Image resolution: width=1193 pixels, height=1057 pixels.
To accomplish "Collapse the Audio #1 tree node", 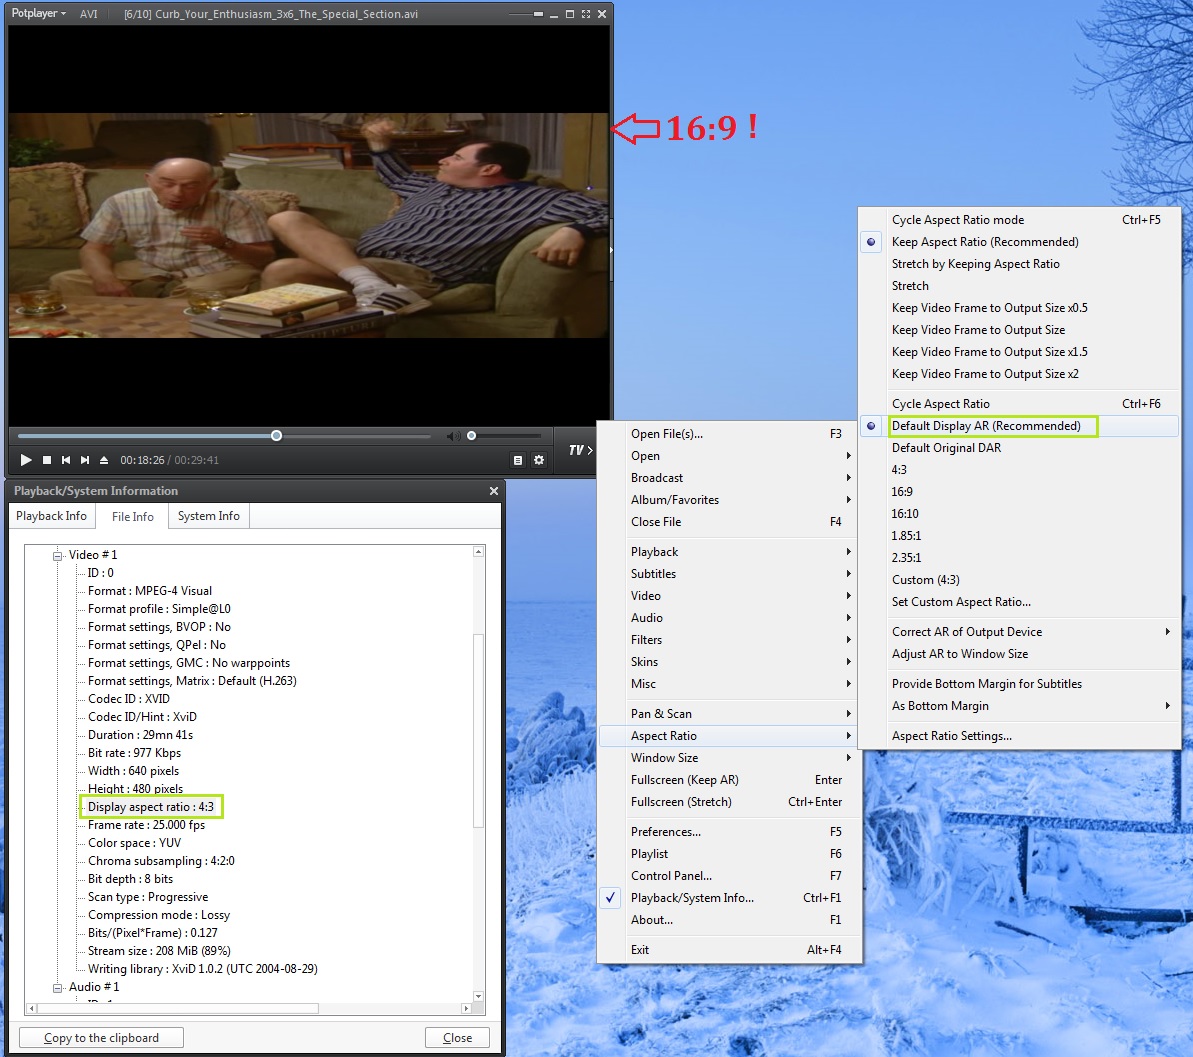I will click(57, 988).
